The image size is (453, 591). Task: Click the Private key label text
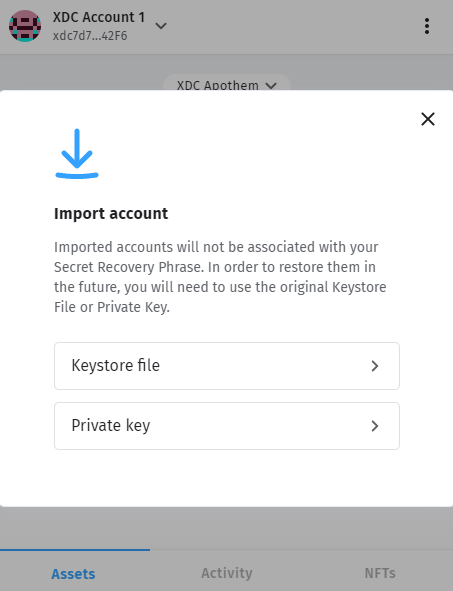(x=110, y=426)
